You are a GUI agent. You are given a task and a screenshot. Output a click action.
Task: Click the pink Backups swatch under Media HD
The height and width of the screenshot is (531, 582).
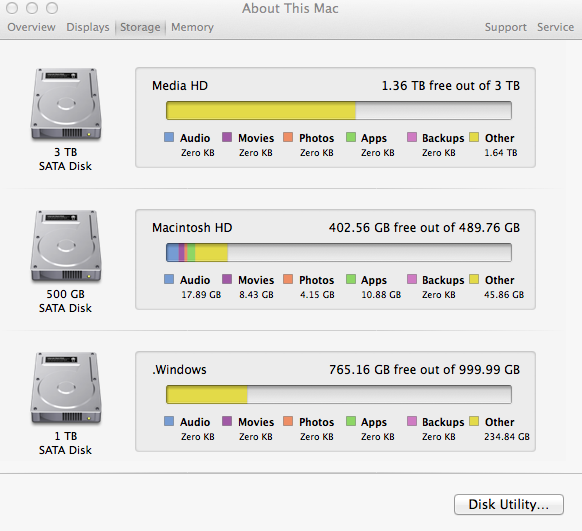(x=412, y=137)
